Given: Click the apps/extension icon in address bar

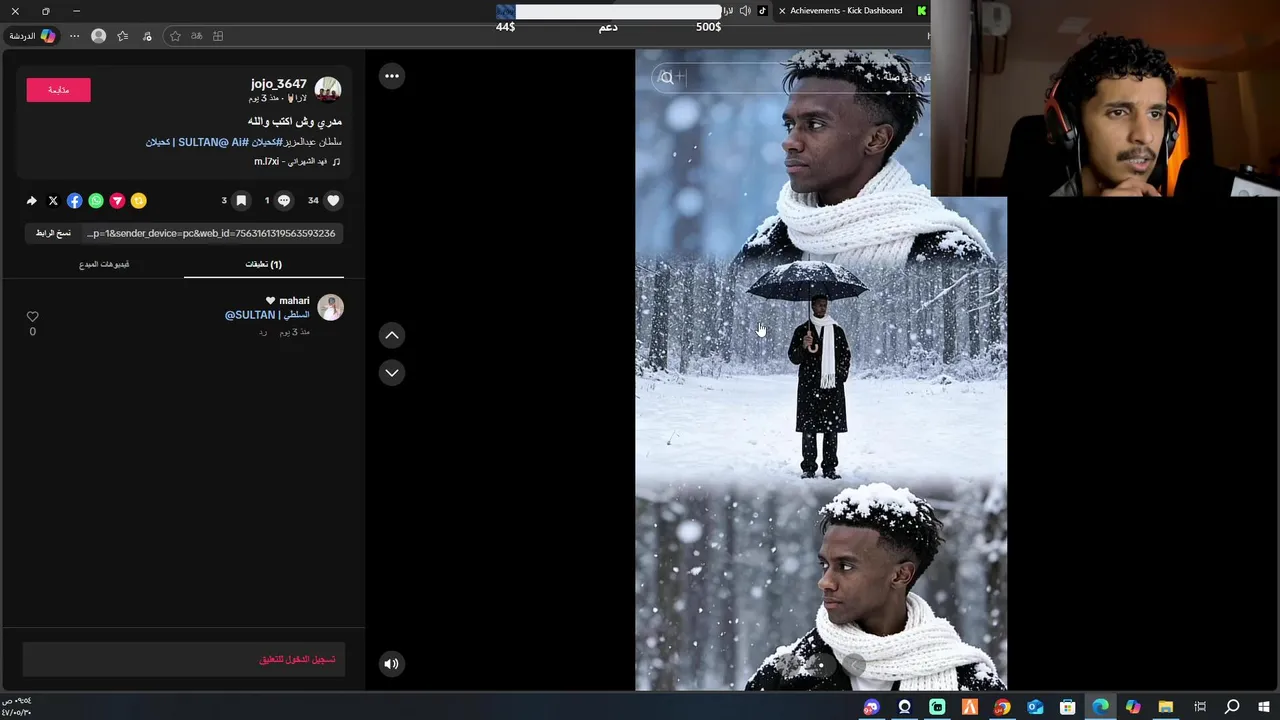Looking at the screenshot, I should 218,36.
